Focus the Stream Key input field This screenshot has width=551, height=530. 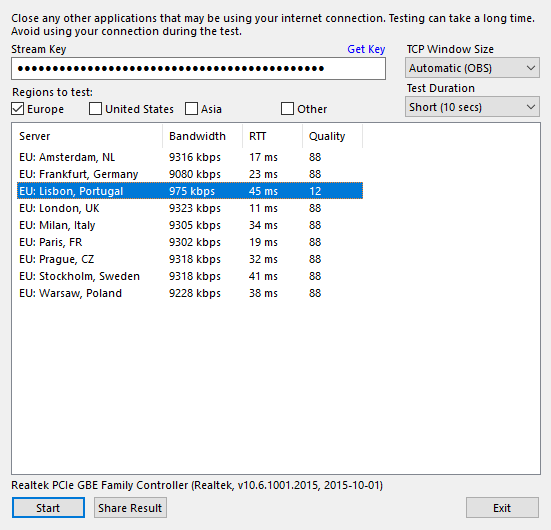click(198, 69)
